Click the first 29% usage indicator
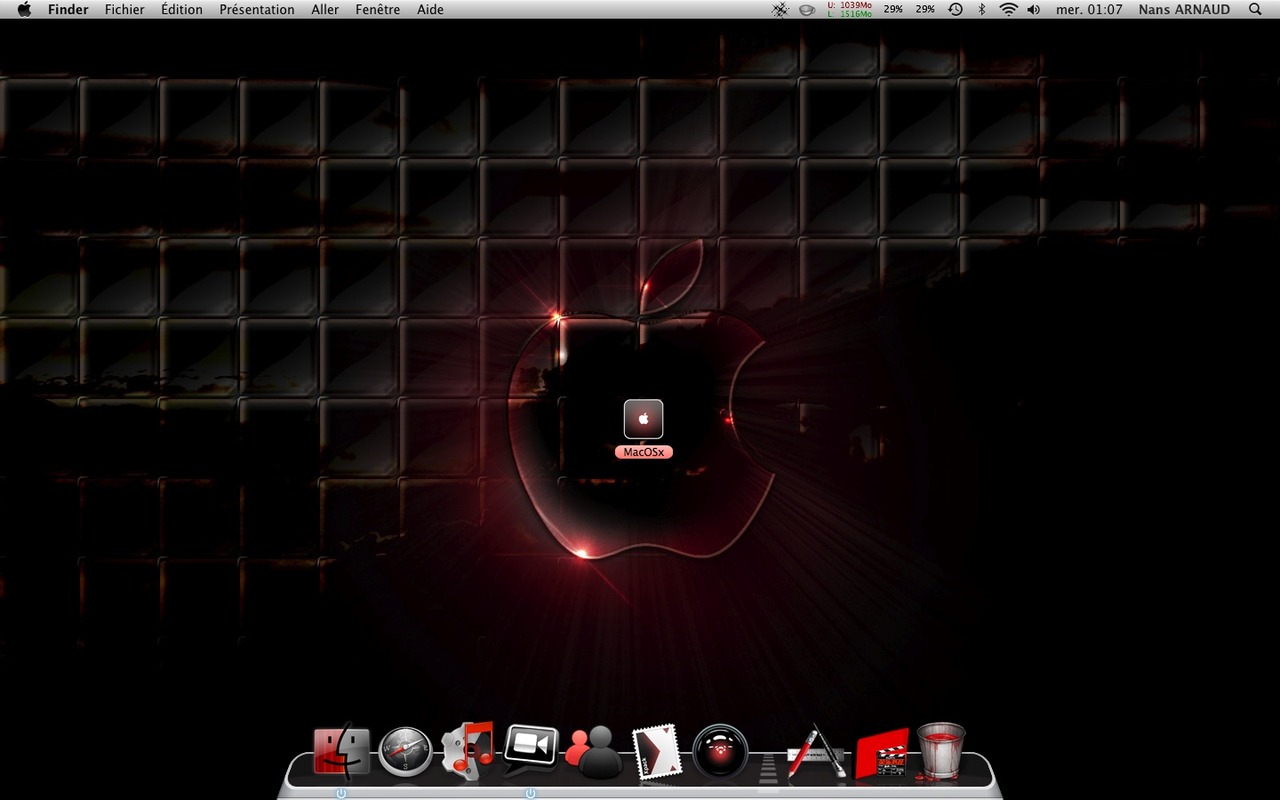1280x800 pixels. pyautogui.click(x=893, y=9)
